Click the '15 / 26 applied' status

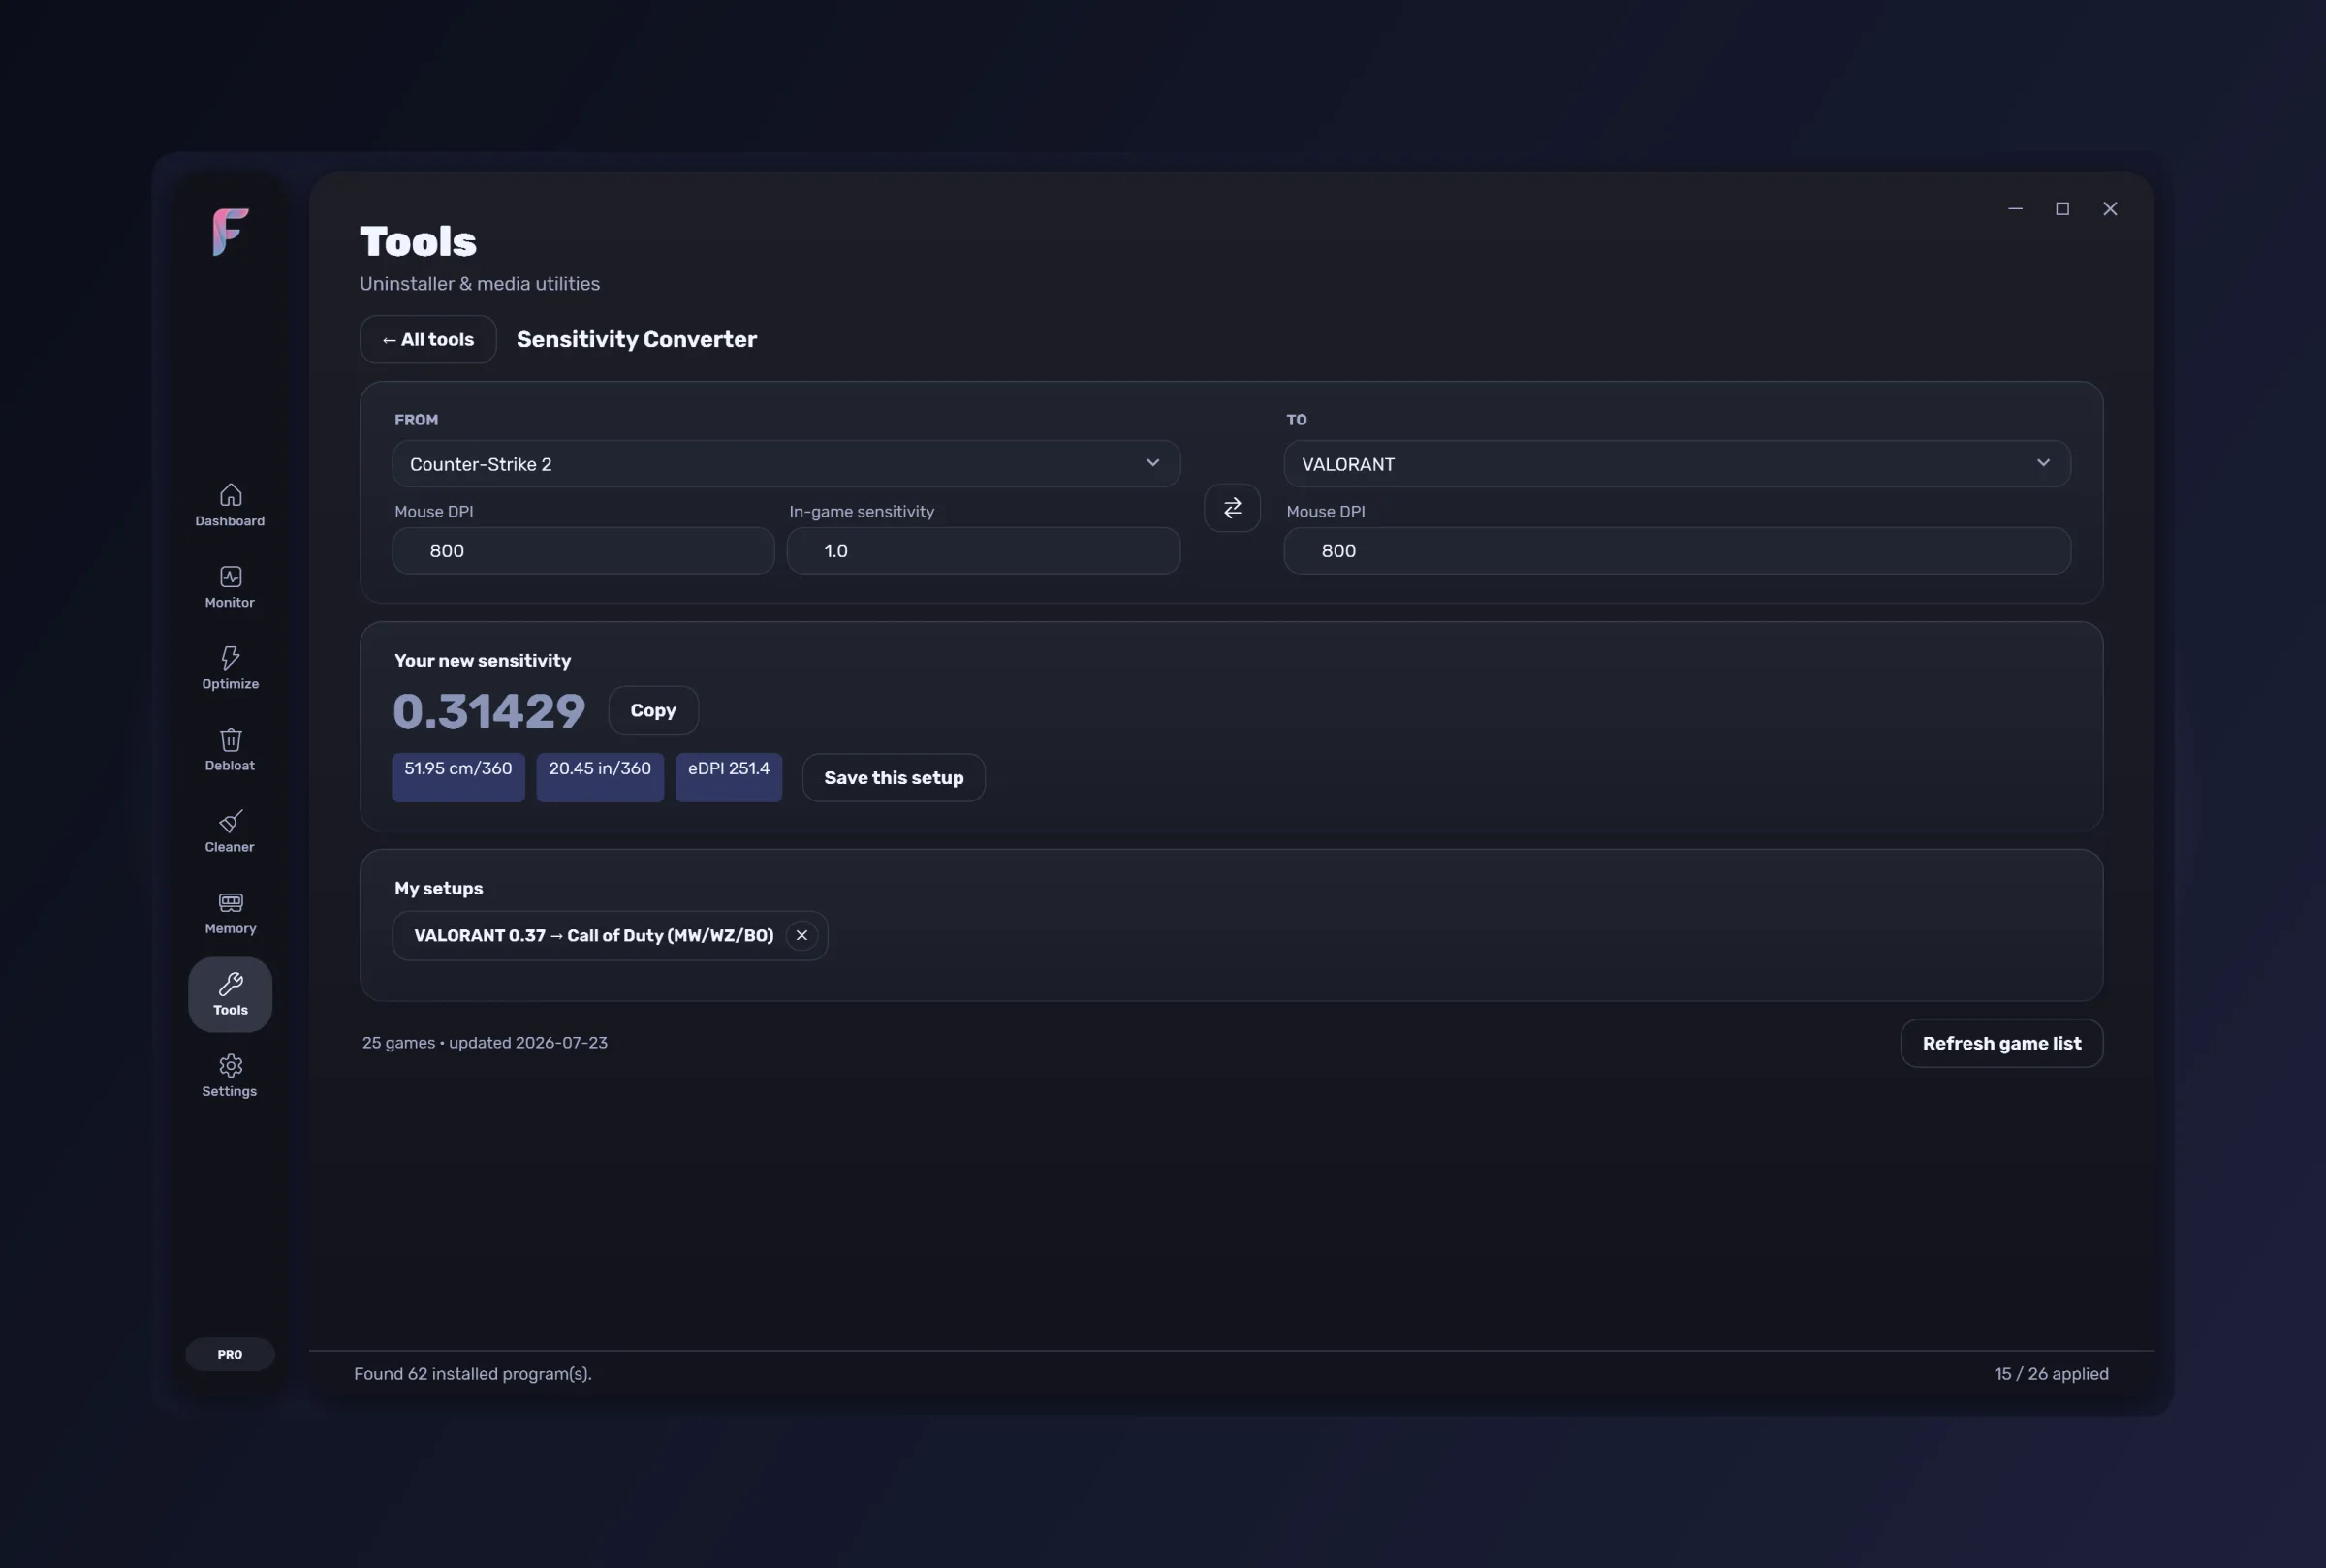coord(2051,1374)
